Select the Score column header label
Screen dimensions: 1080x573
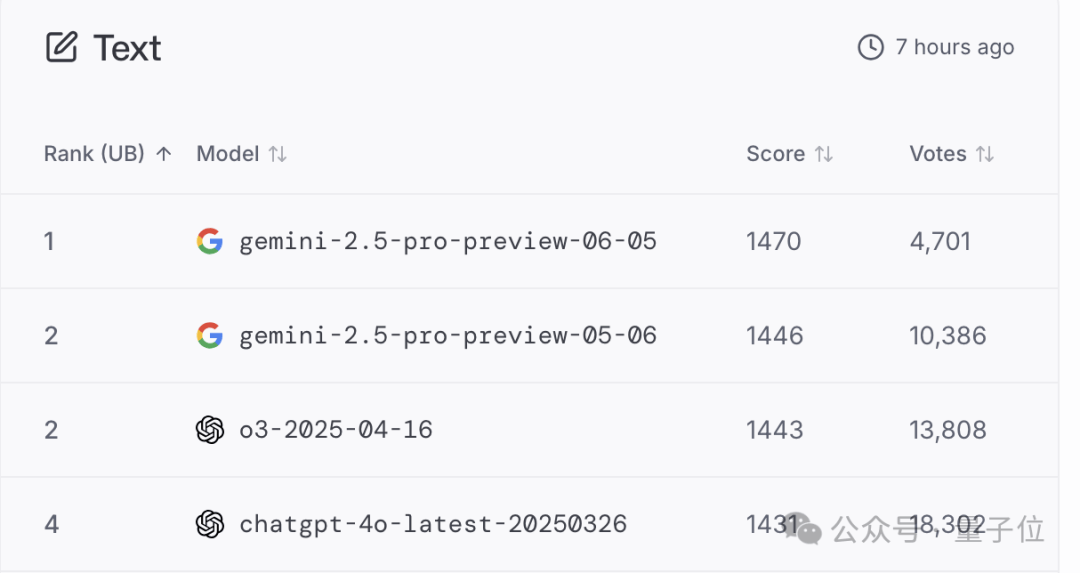(x=775, y=154)
